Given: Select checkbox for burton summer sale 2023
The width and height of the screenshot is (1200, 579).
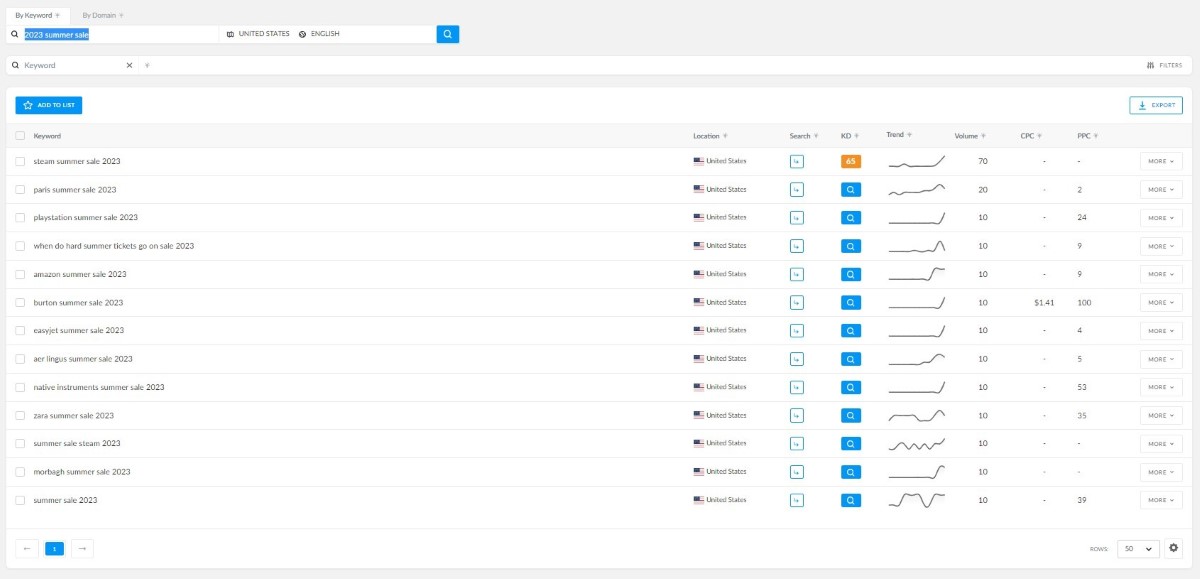Looking at the screenshot, I should 20,302.
